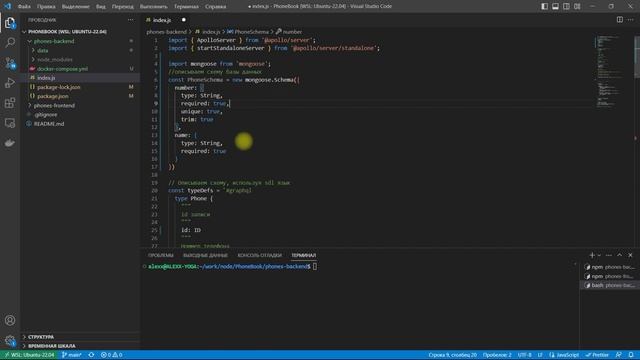
Task: Open the Docker view in the activity bar
Action: (x=10, y=142)
